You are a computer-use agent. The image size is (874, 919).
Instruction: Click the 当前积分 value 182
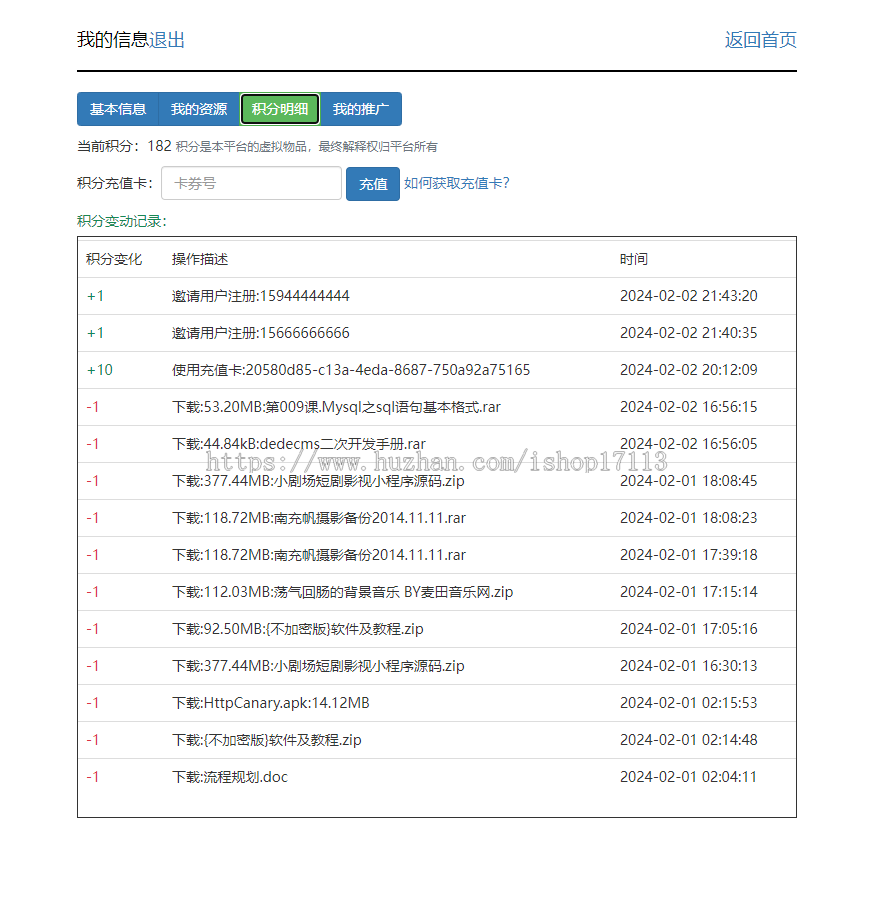pos(159,146)
